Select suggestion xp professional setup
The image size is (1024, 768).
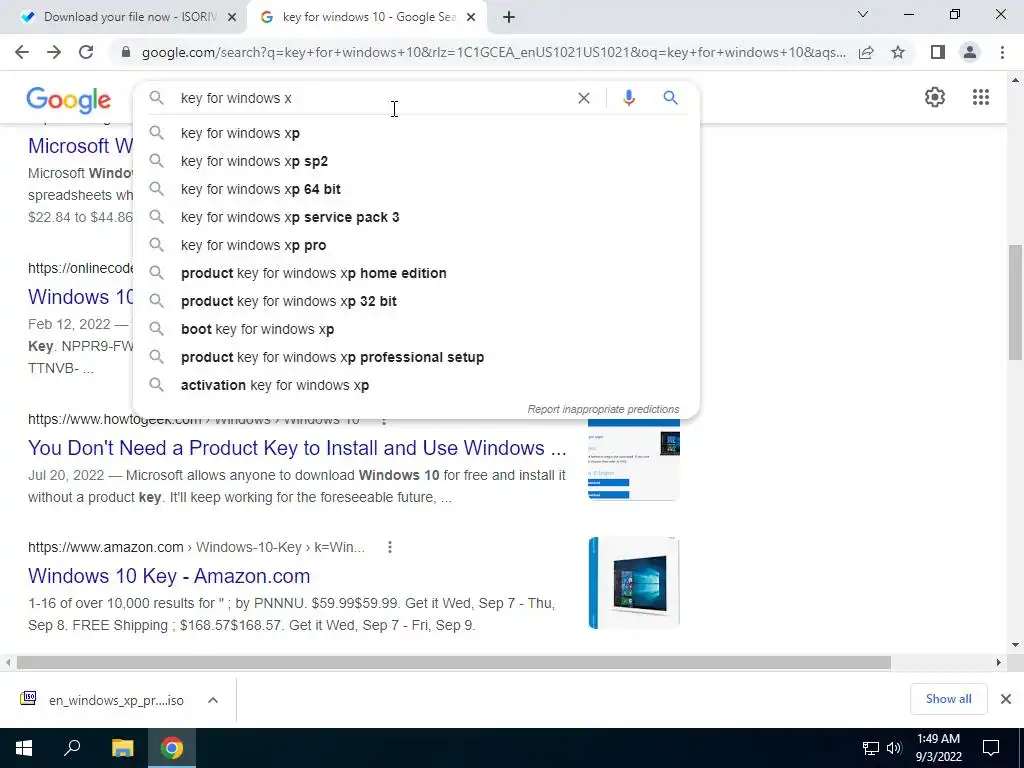click(x=416, y=358)
